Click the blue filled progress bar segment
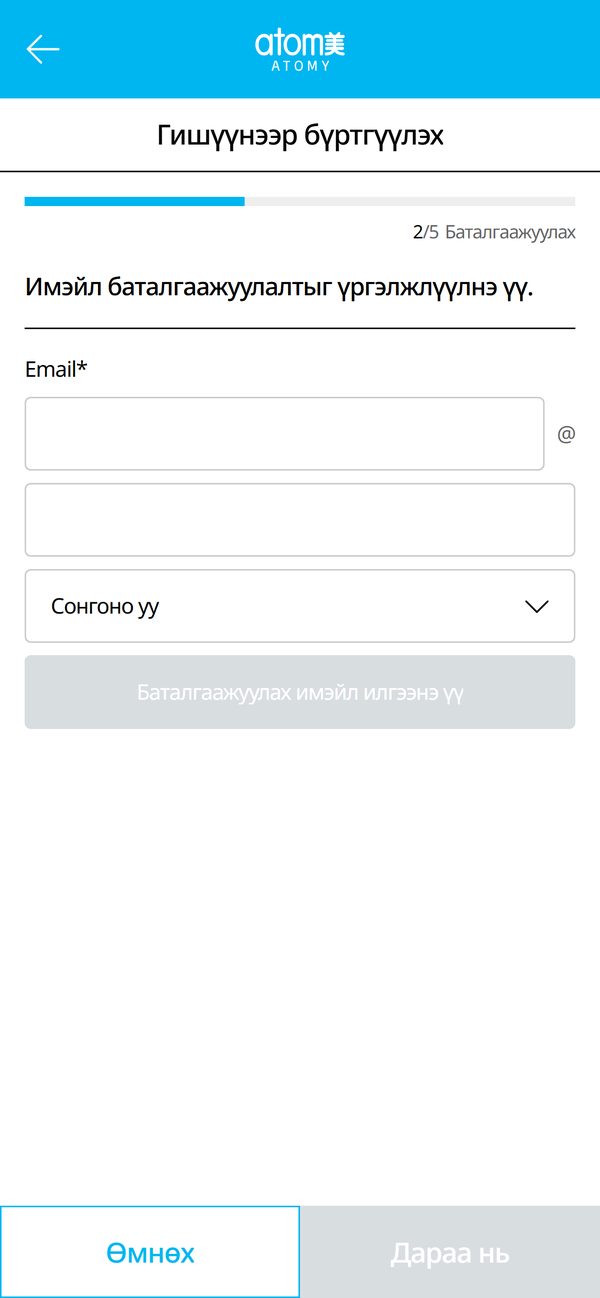Screen dimensions: 600x1298 pyautogui.click(x=135, y=201)
